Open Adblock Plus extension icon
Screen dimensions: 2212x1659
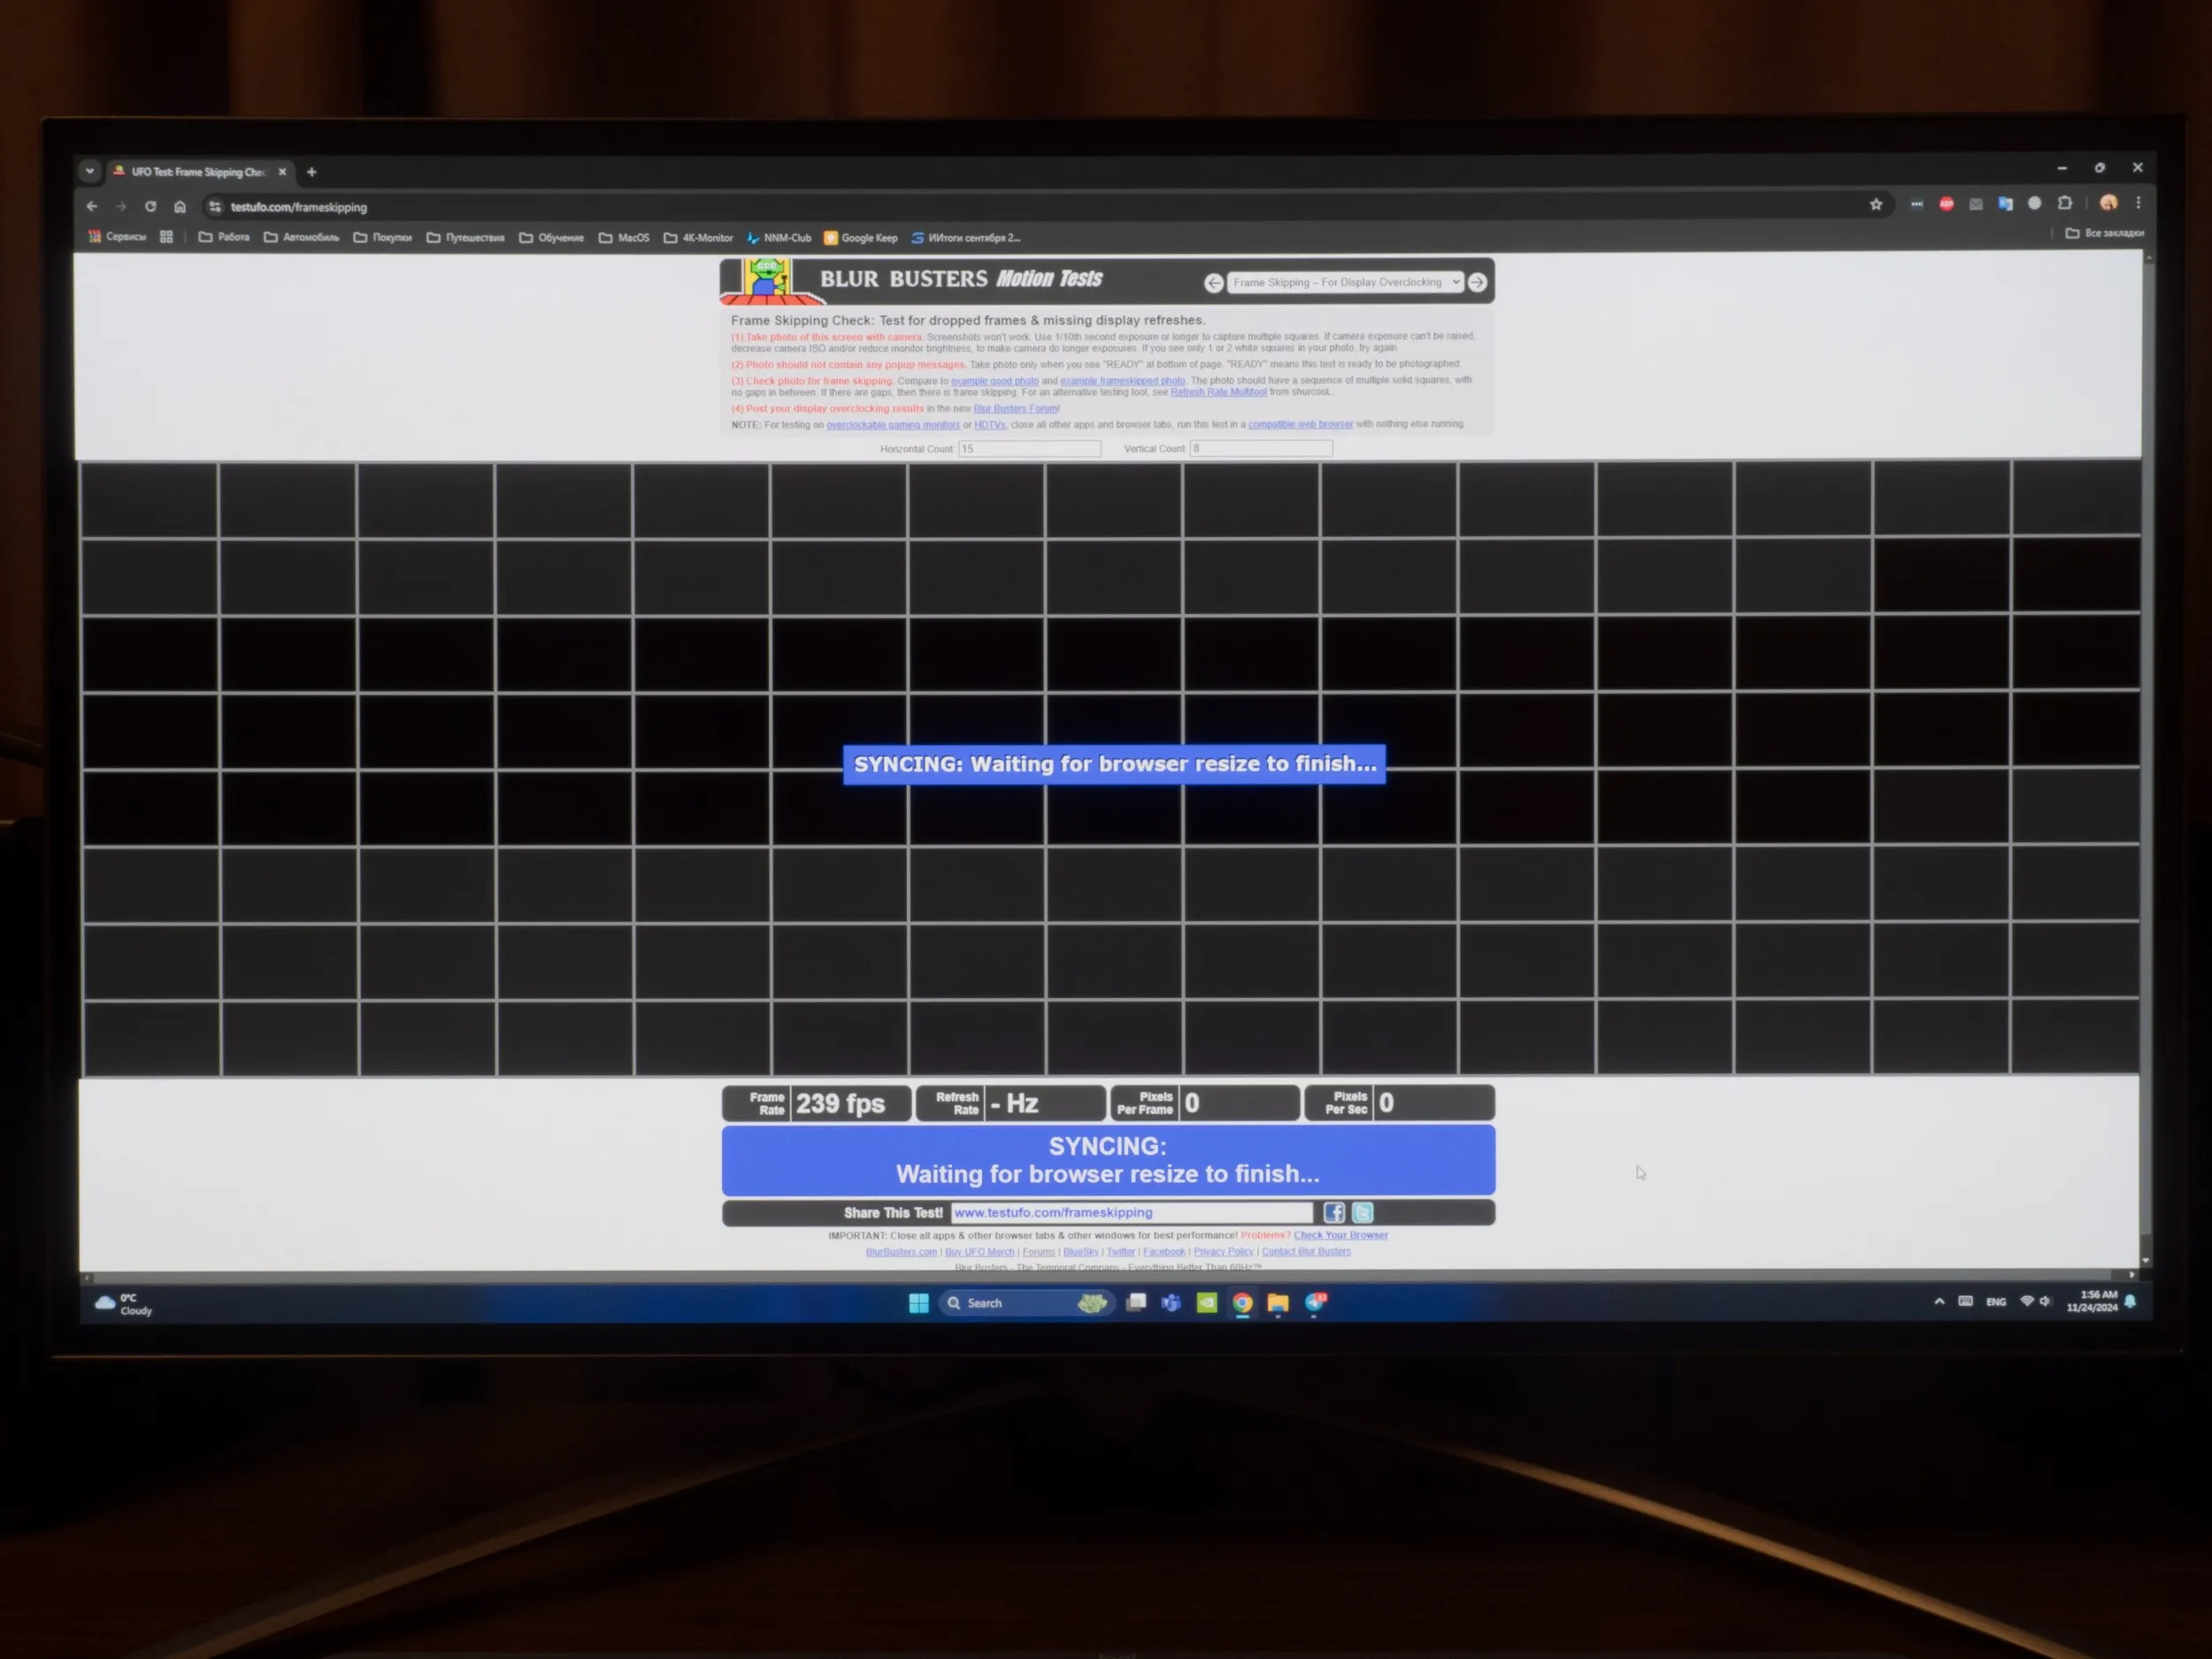(x=1946, y=204)
